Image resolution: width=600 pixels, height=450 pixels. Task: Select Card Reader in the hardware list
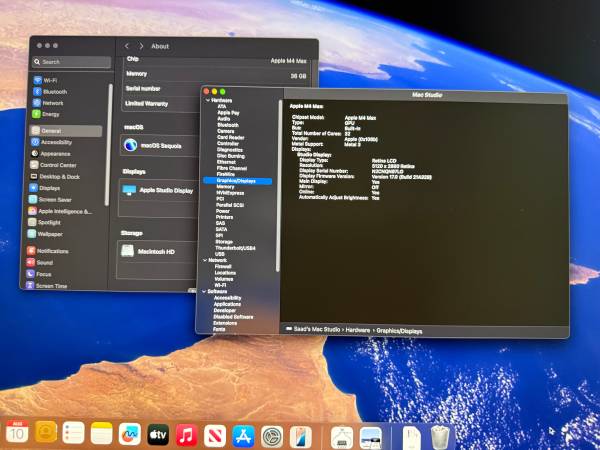click(x=231, y=137)
